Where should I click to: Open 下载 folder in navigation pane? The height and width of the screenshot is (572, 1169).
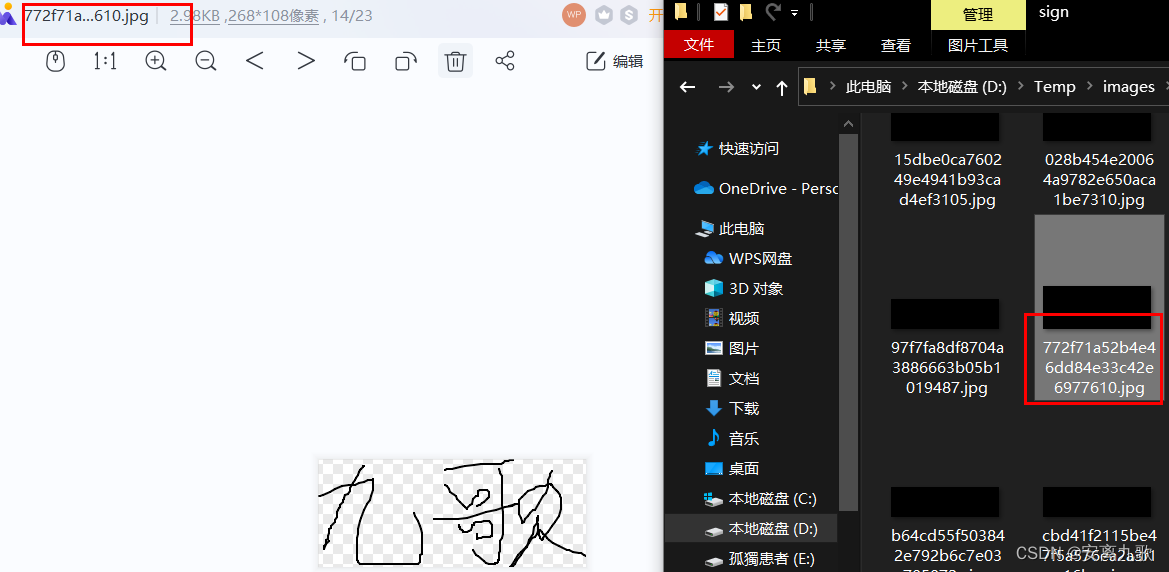[x=731, y=408]
